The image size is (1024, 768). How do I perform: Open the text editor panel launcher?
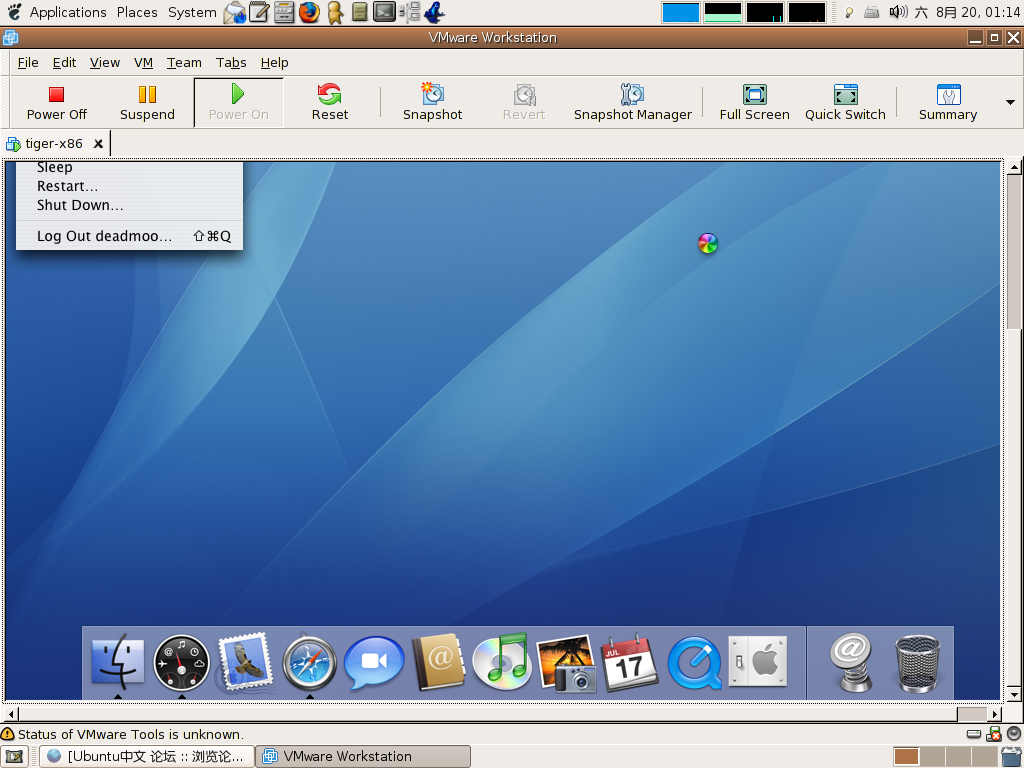pyautogui.click(x=259, y=12)
